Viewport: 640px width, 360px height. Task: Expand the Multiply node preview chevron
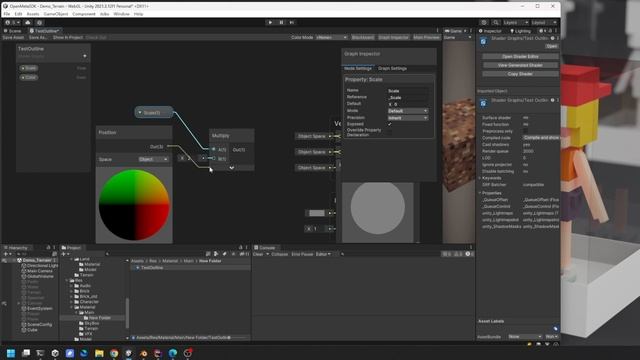(x=231, y=167)
